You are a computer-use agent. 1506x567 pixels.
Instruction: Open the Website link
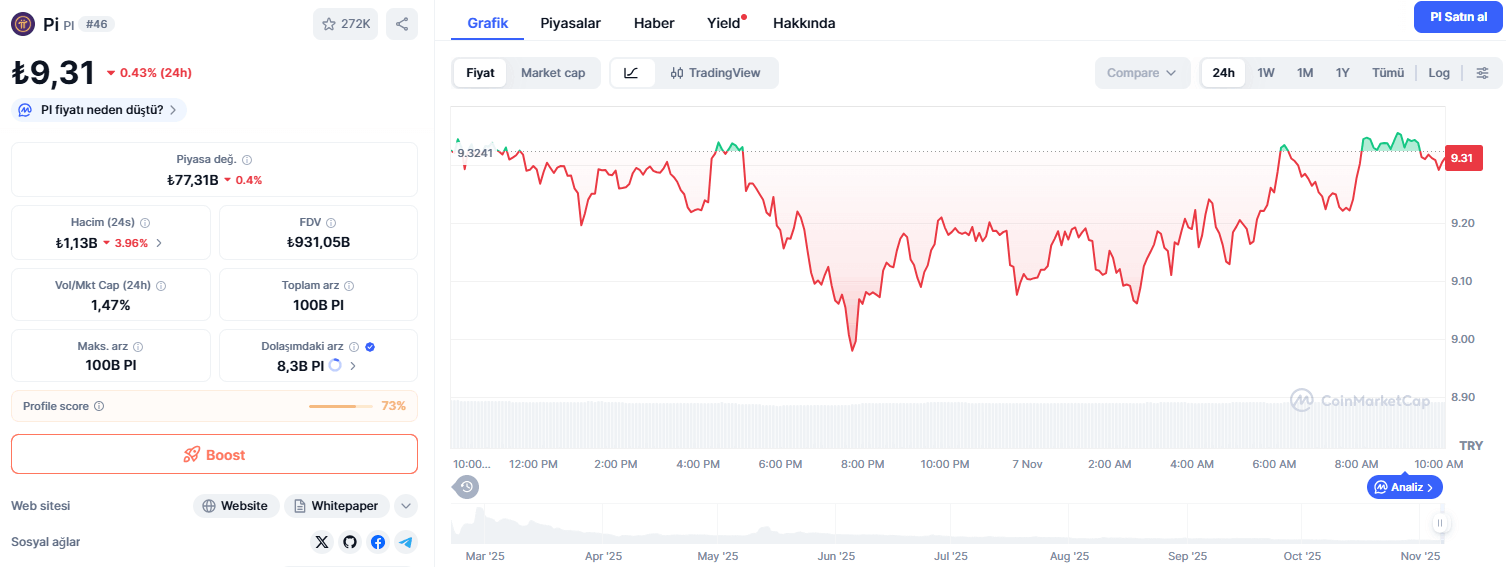tap(236, 506)
